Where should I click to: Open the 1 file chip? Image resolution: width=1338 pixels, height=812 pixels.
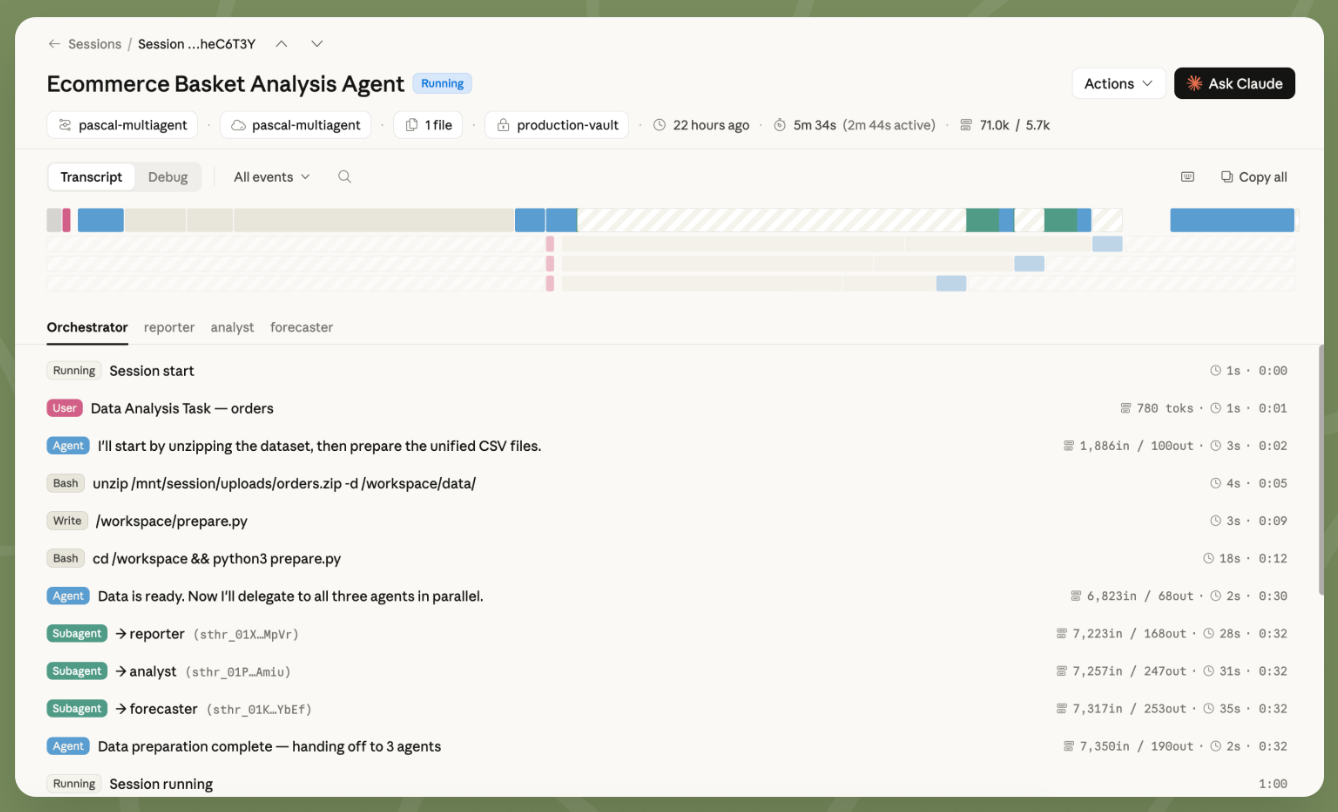pyautogui.click(x=428, y=125)
